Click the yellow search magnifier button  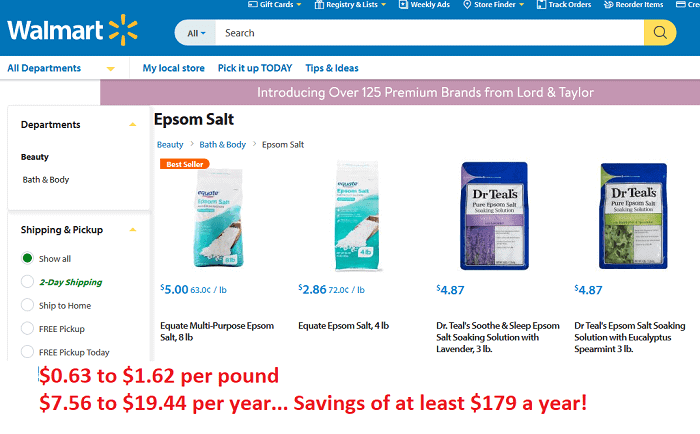[659, 33]
